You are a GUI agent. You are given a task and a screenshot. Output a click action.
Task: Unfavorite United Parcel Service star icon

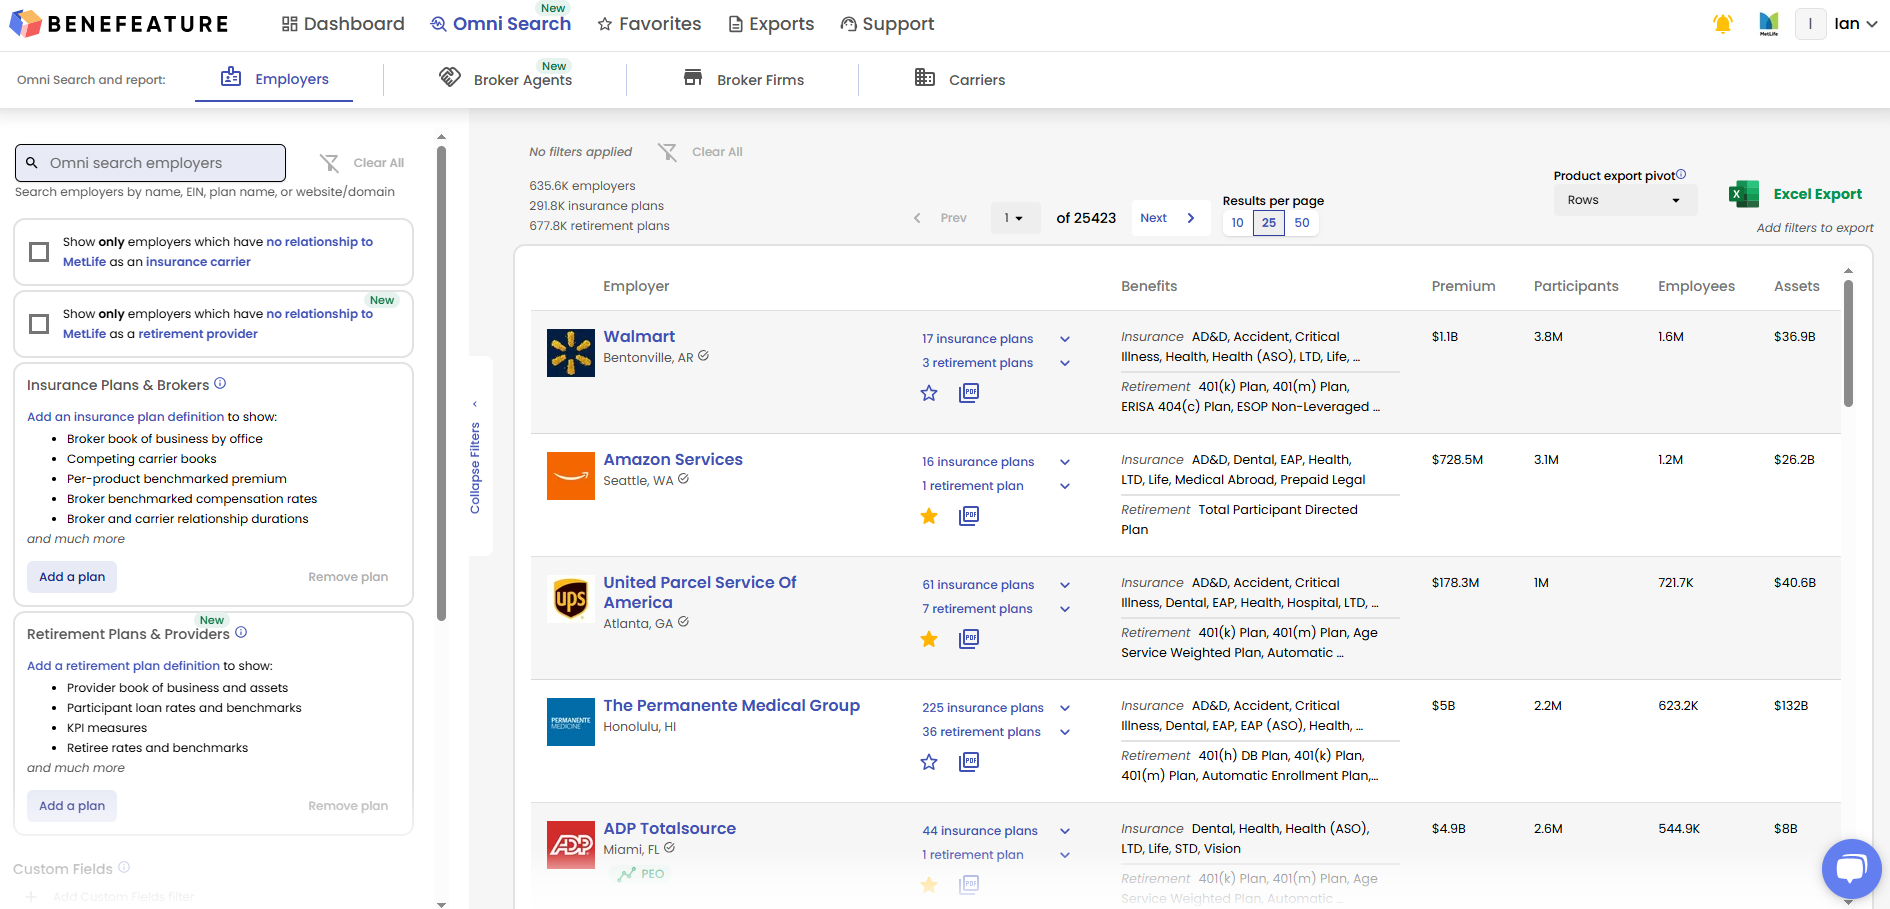[x=929, y=639]
